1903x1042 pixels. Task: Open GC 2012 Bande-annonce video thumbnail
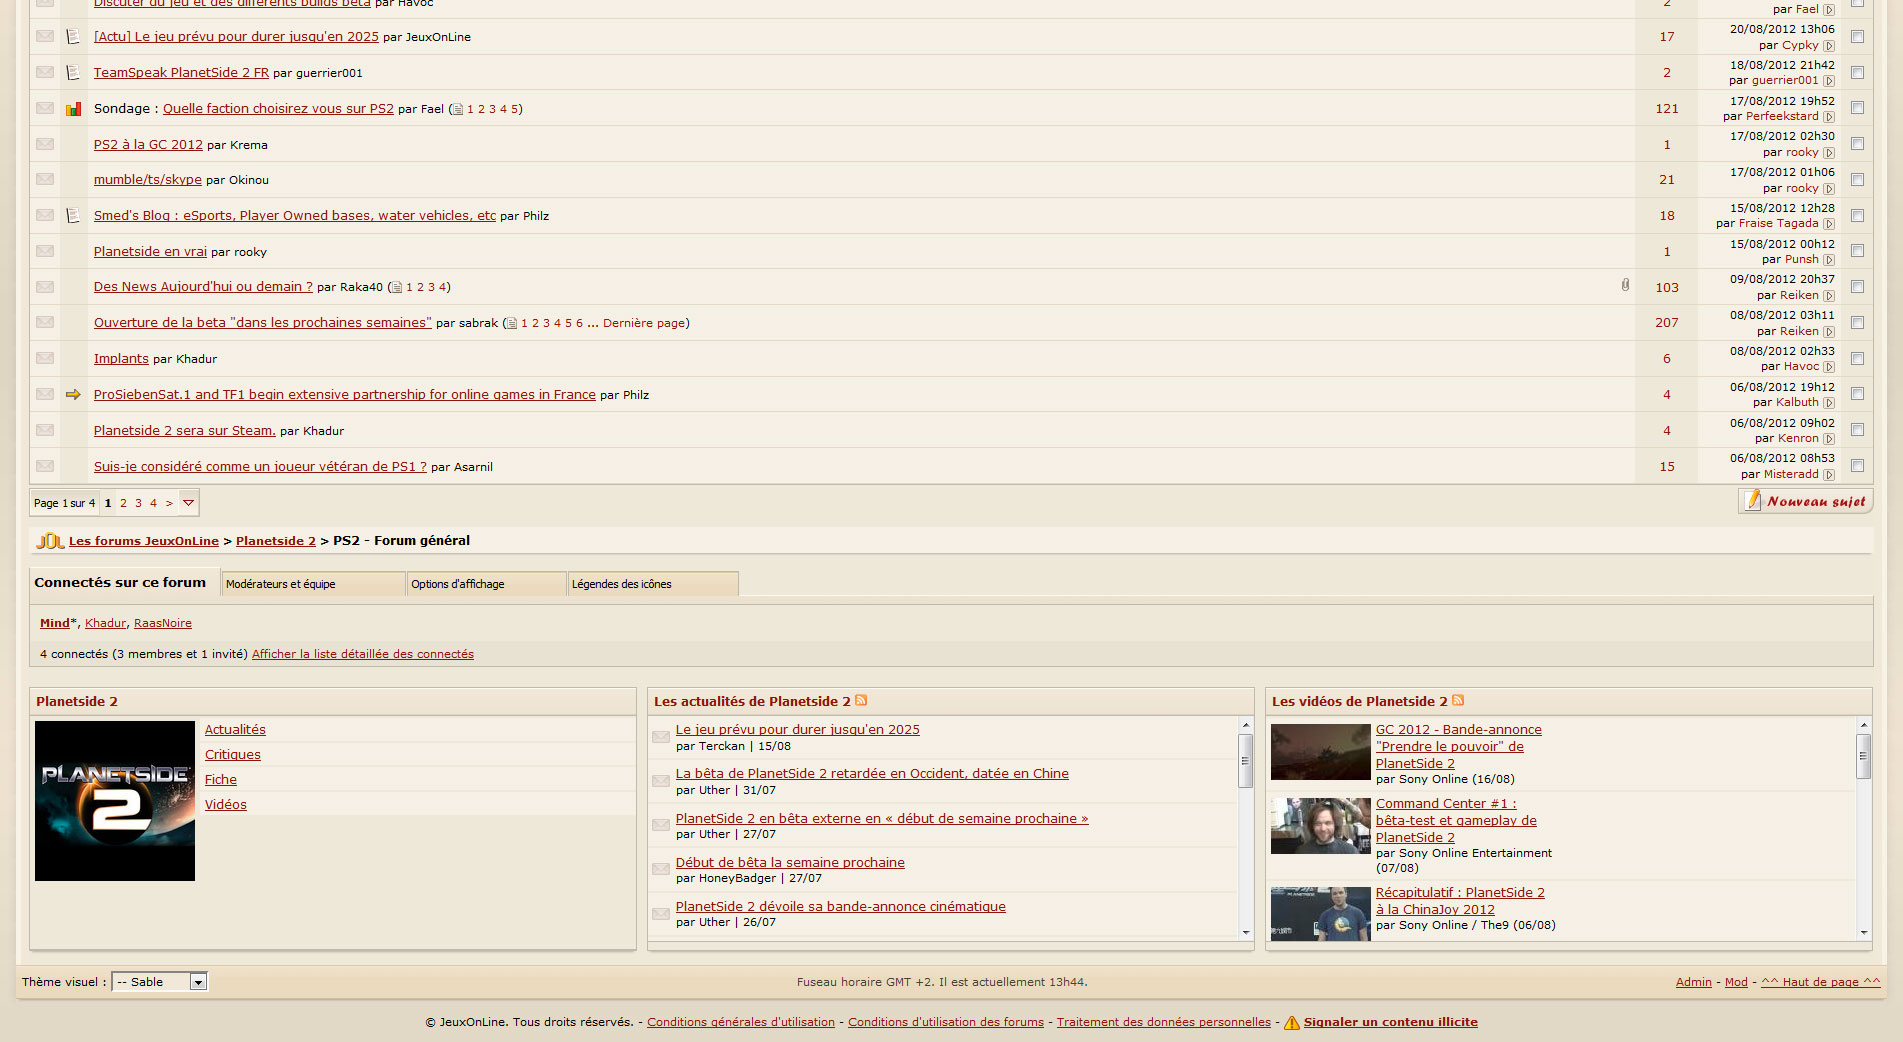(1320, 751)
